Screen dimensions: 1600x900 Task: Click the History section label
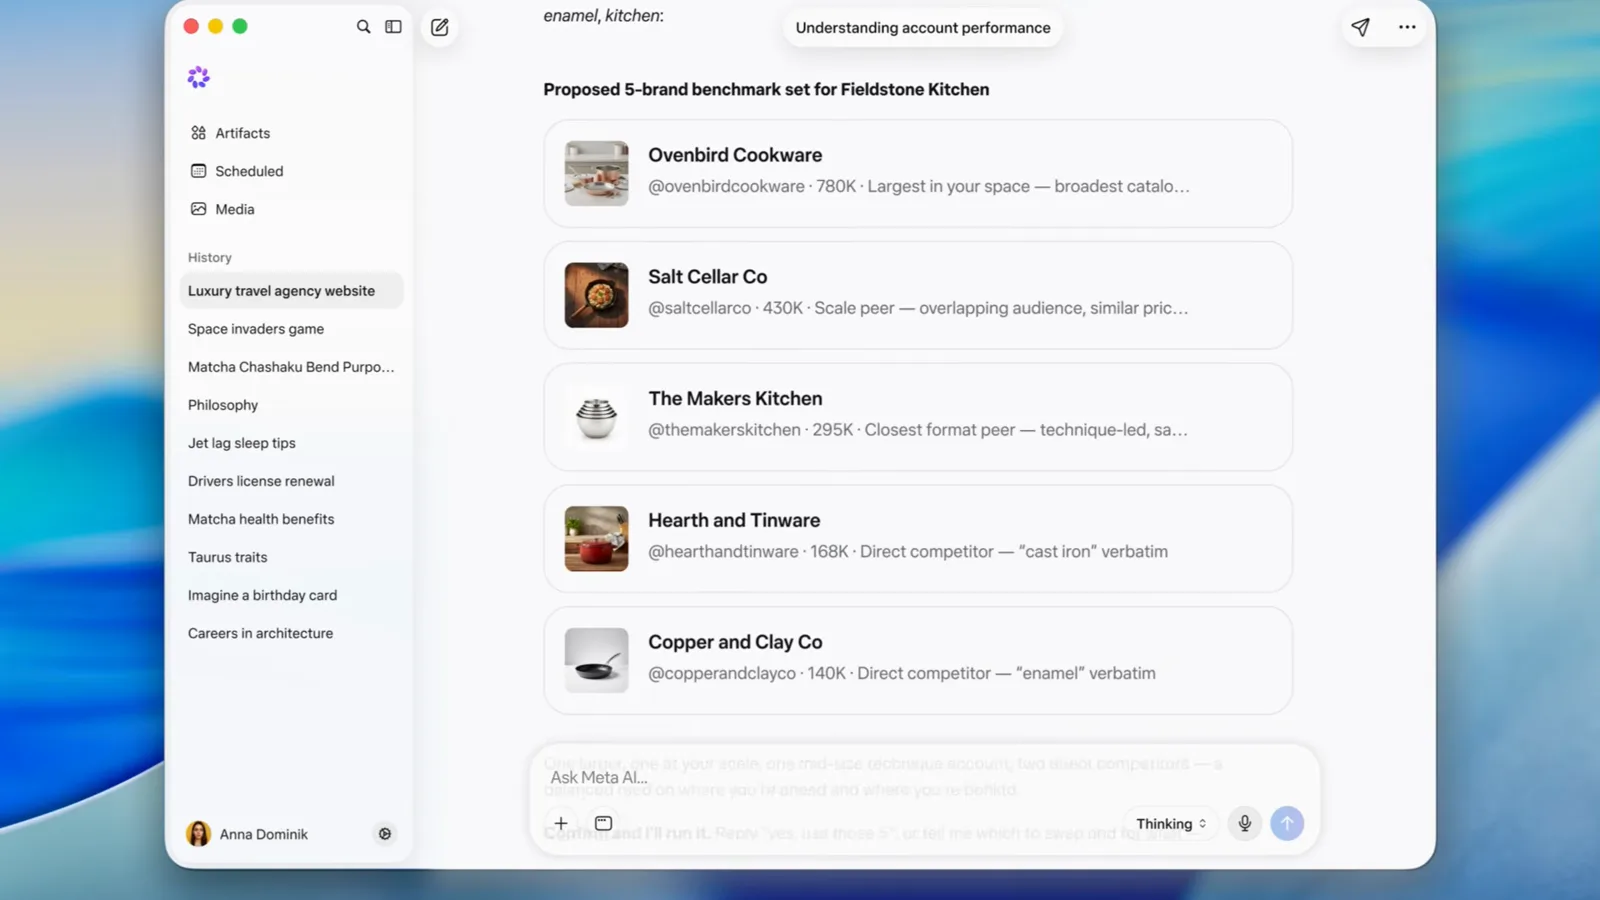coord(210,257)
